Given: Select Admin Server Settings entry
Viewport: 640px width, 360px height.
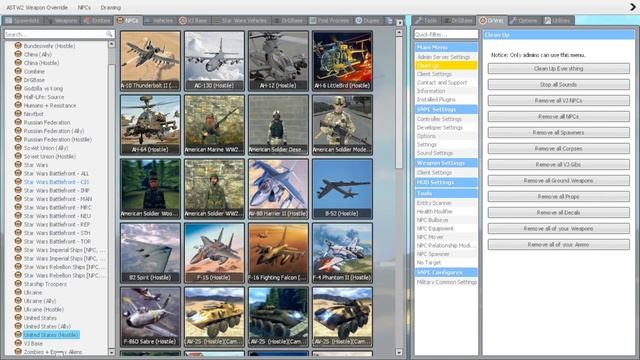Looking at the screenshot, I should pyautogui.click(x=444, y=57).
